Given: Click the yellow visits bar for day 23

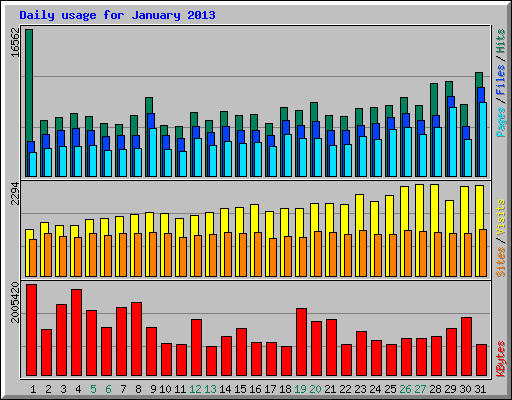Looking at the screenshot, I should click(x=359, y=212).
